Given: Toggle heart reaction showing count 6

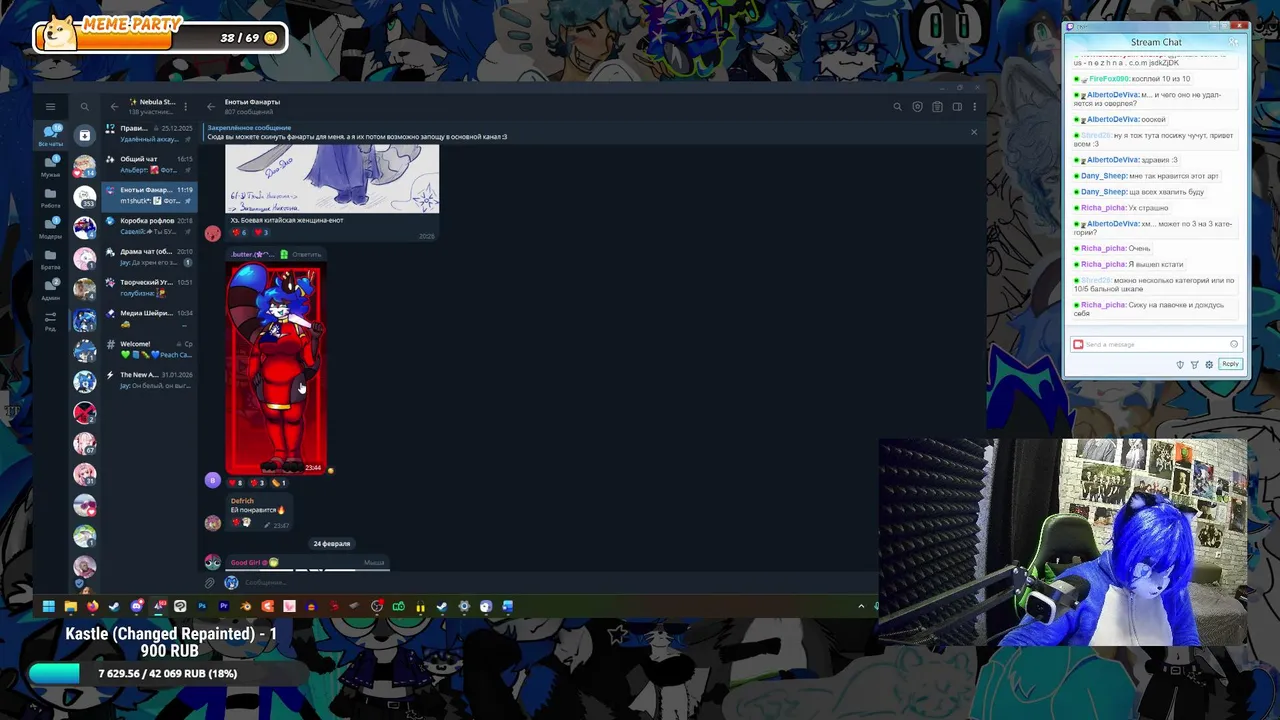Looking at the screenshot, I should click(240, 232).
